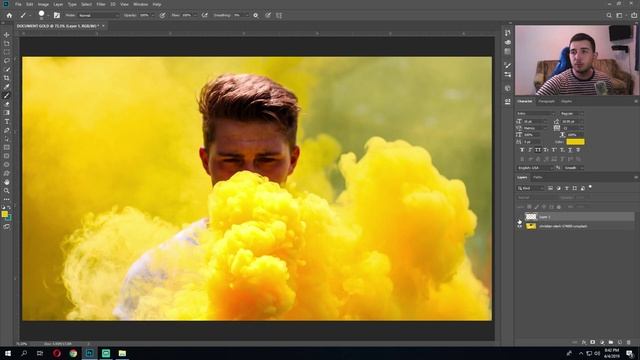Open the Brush Preset picker arrow
The width and height of the screenshot is (640, 360).
tap(48, 16)
